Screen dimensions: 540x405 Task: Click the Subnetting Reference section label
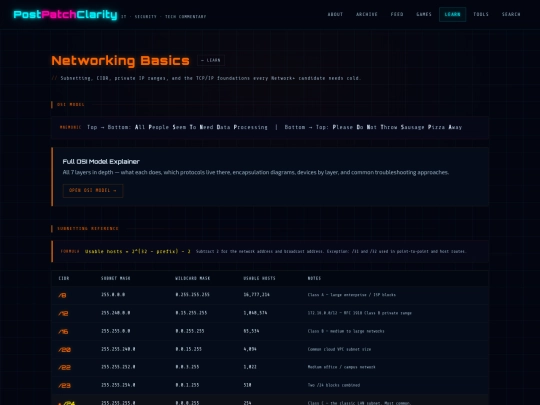87,228
